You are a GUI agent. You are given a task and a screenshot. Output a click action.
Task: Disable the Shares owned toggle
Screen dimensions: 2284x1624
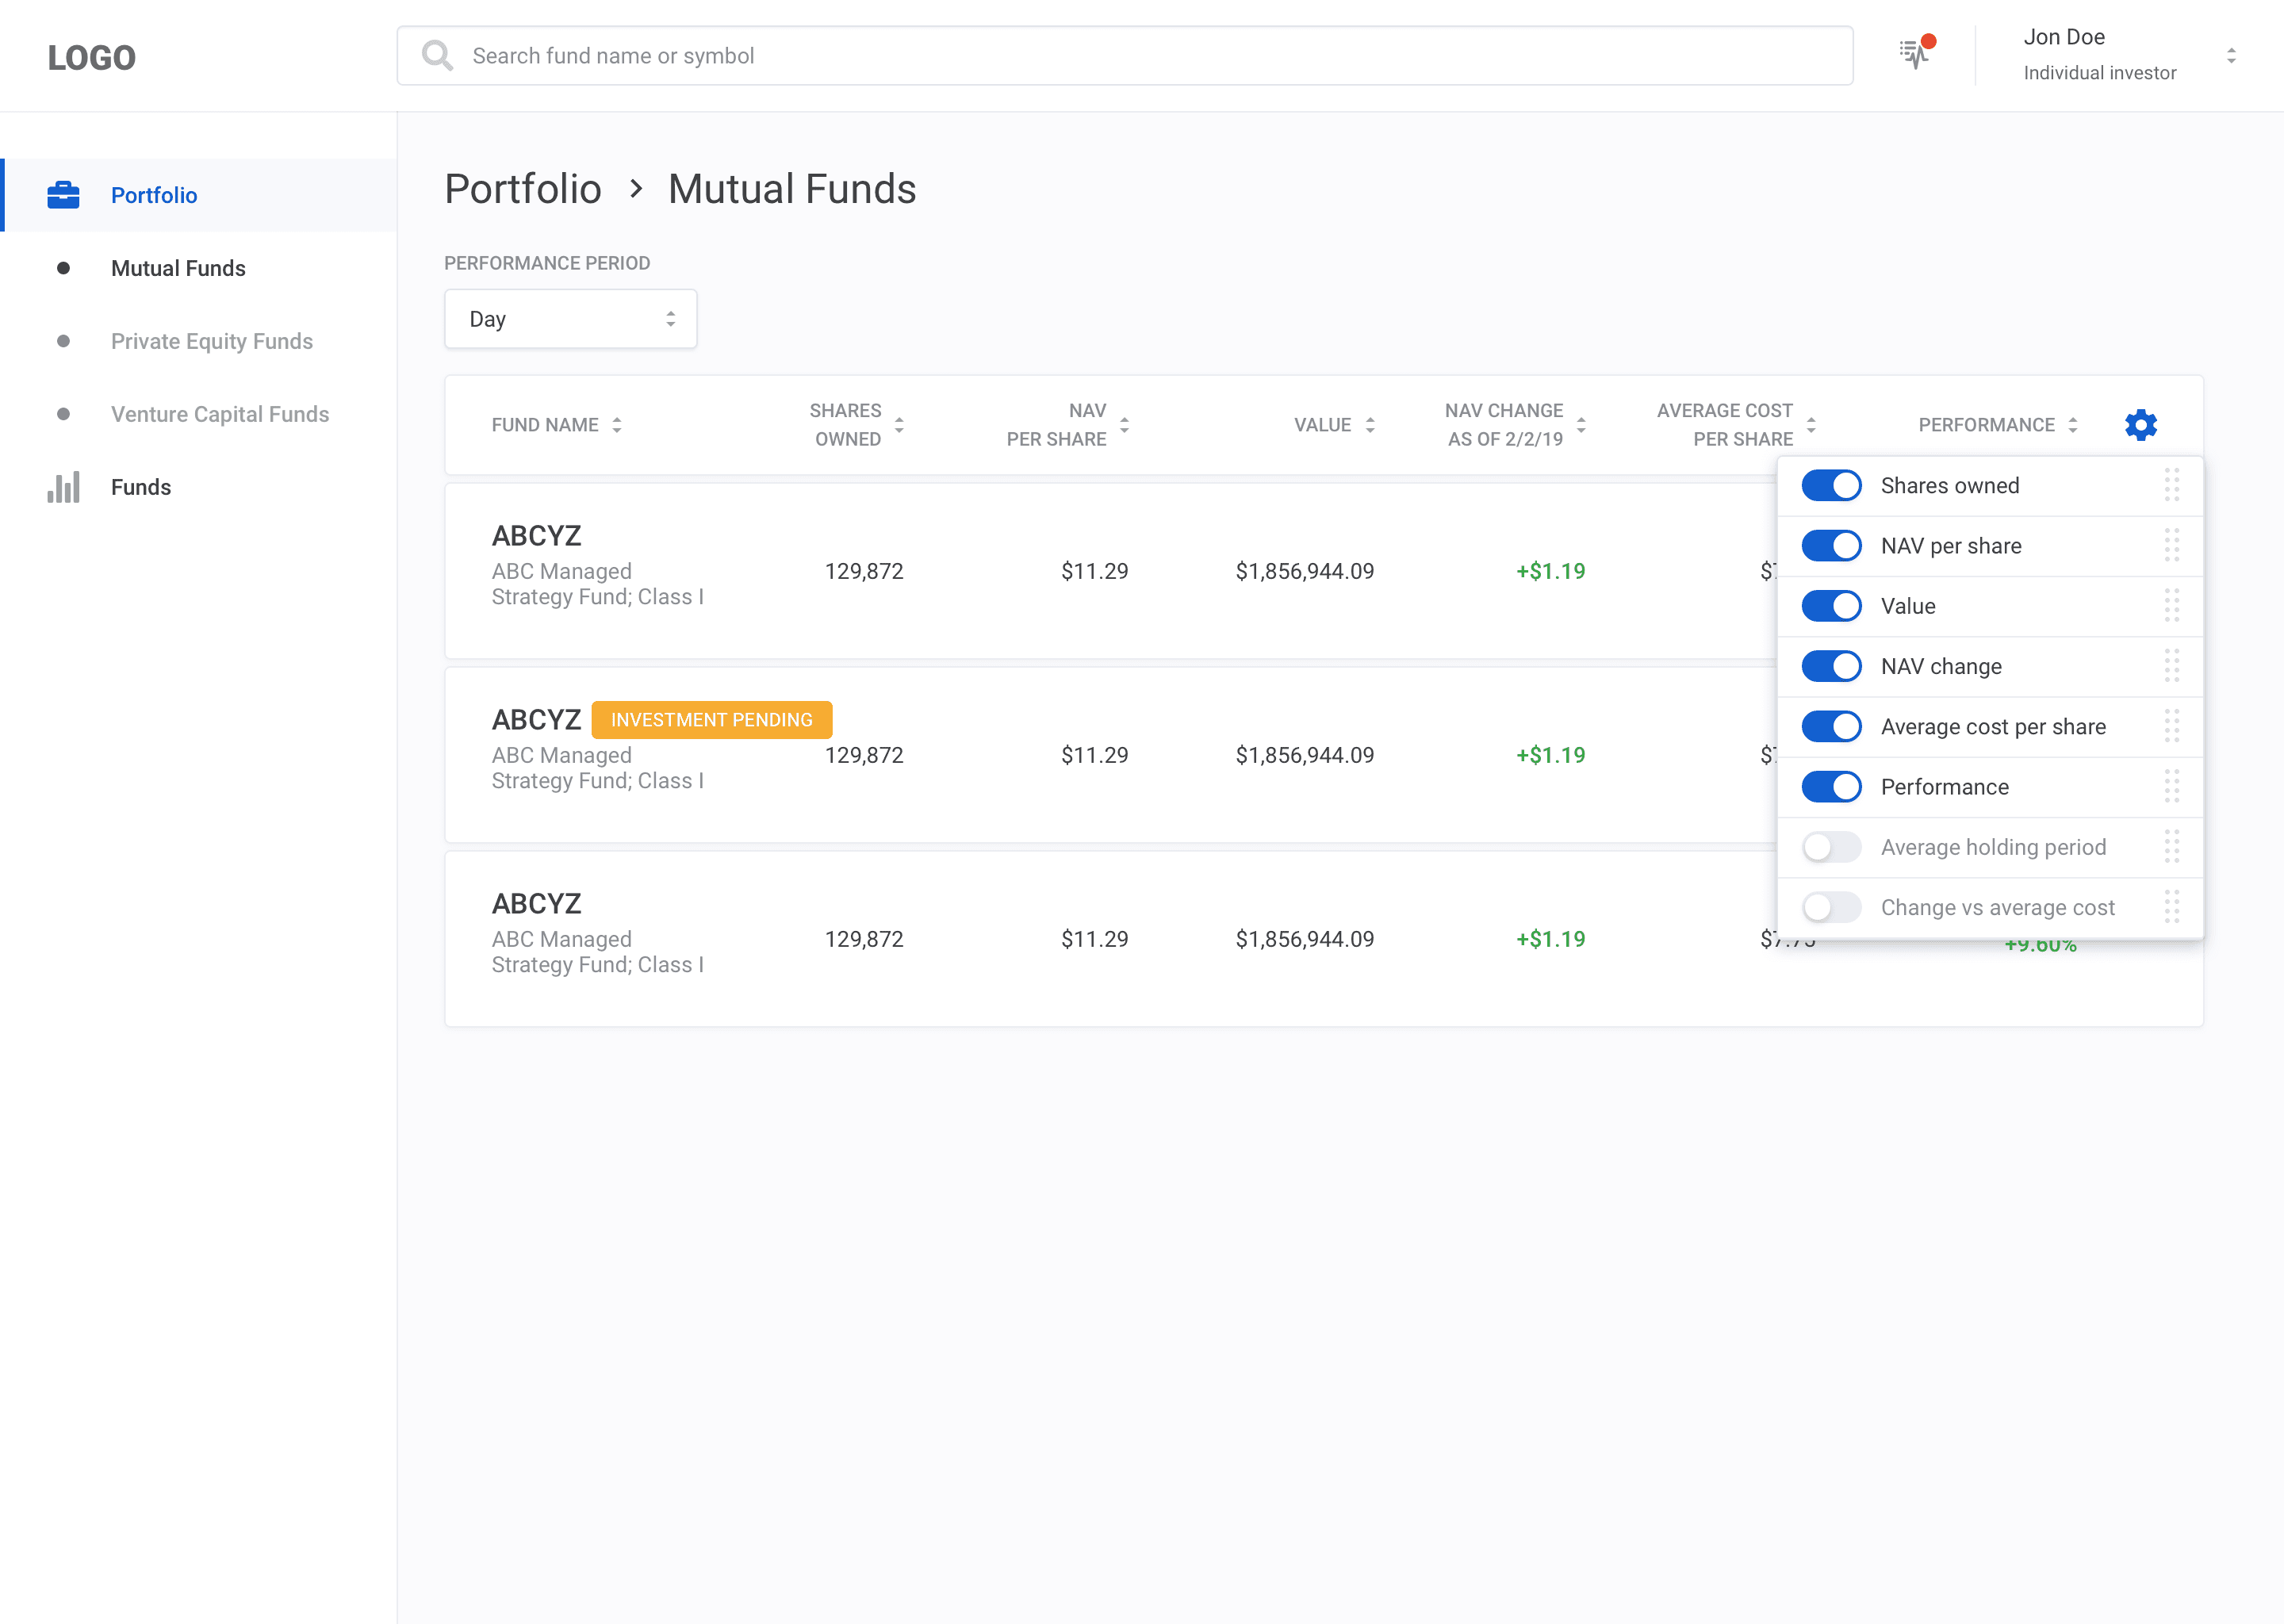click(1831, 486)
